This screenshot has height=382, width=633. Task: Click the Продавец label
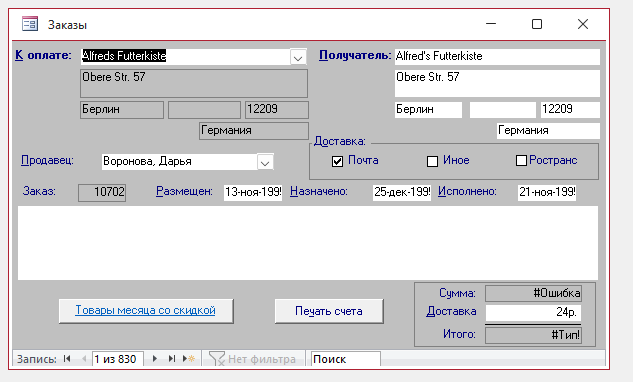coord(47,160)
